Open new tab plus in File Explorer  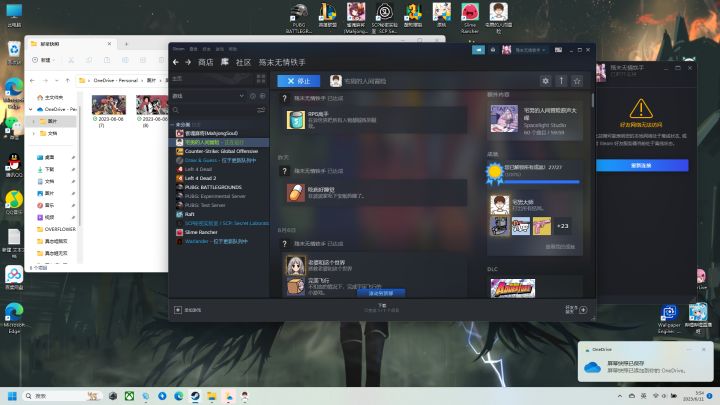126,44
